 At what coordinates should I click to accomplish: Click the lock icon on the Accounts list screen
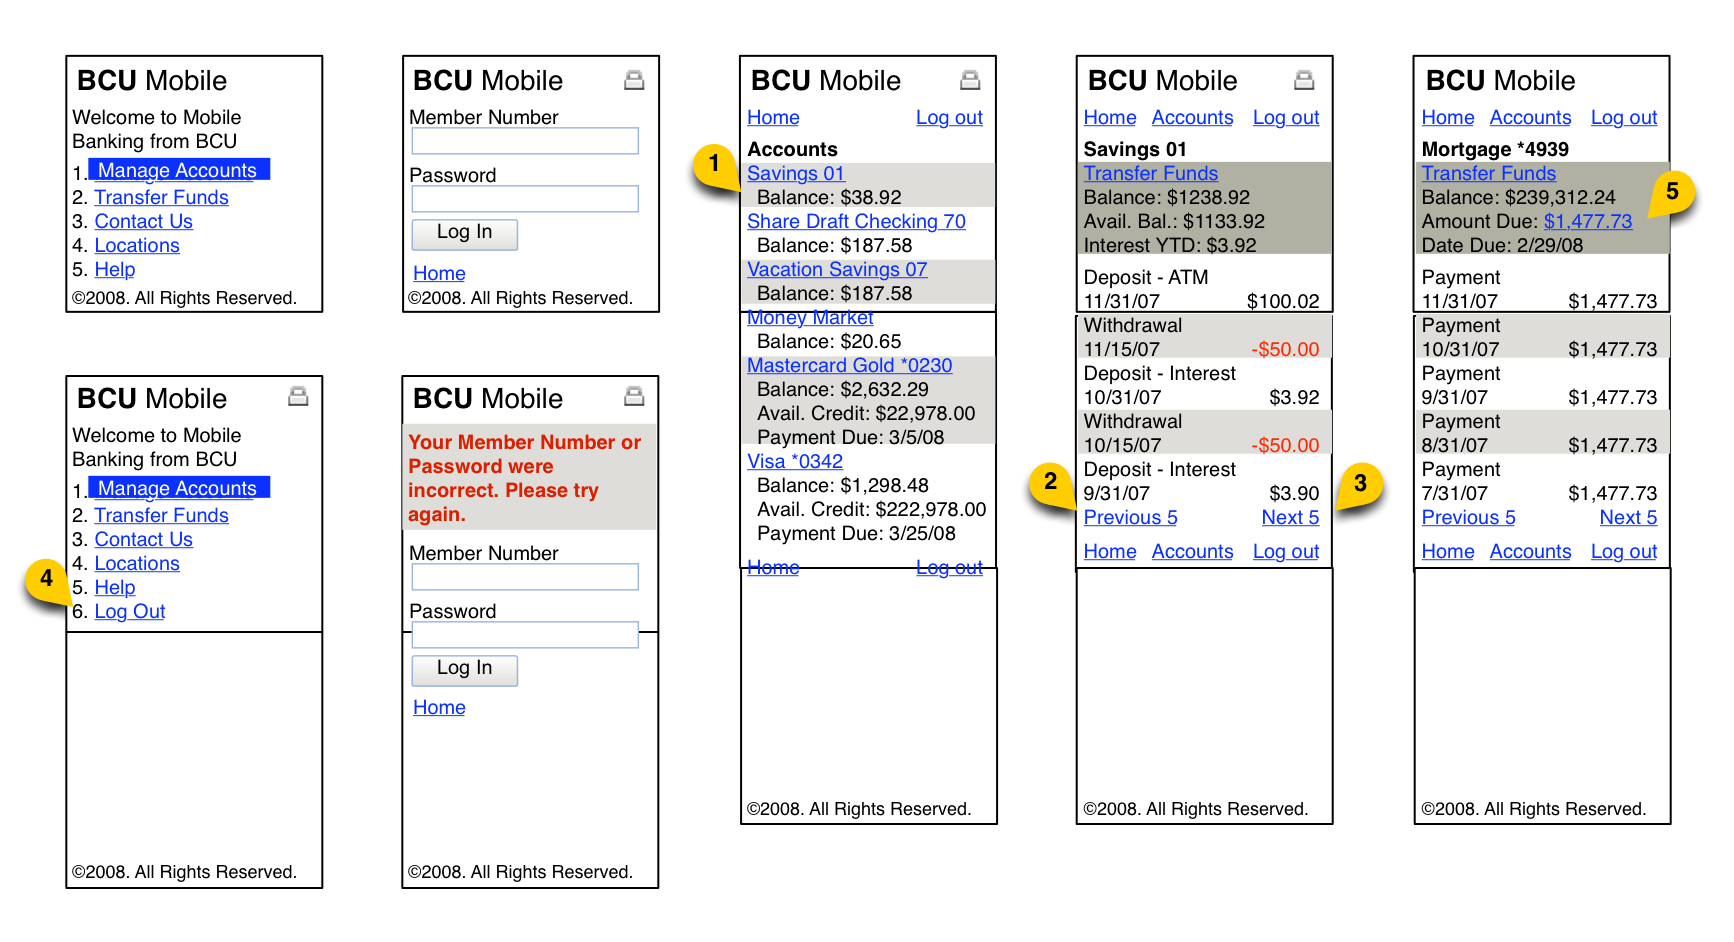click(x=970, y=80)
